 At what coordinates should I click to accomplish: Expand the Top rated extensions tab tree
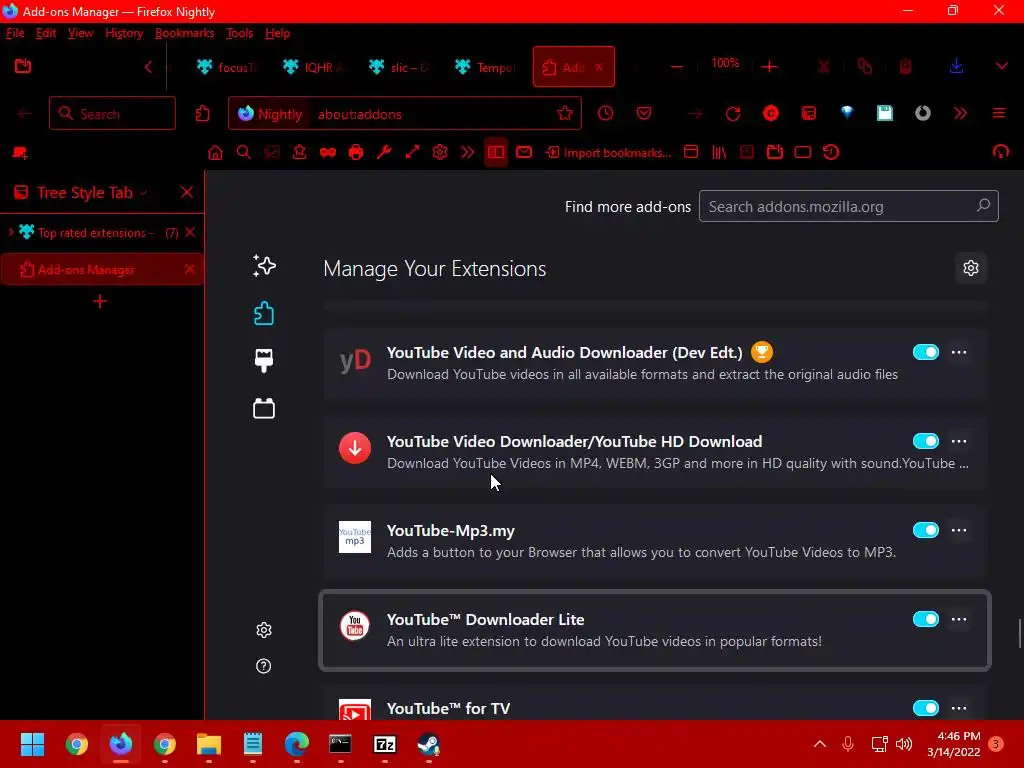[x=10, y=232]
